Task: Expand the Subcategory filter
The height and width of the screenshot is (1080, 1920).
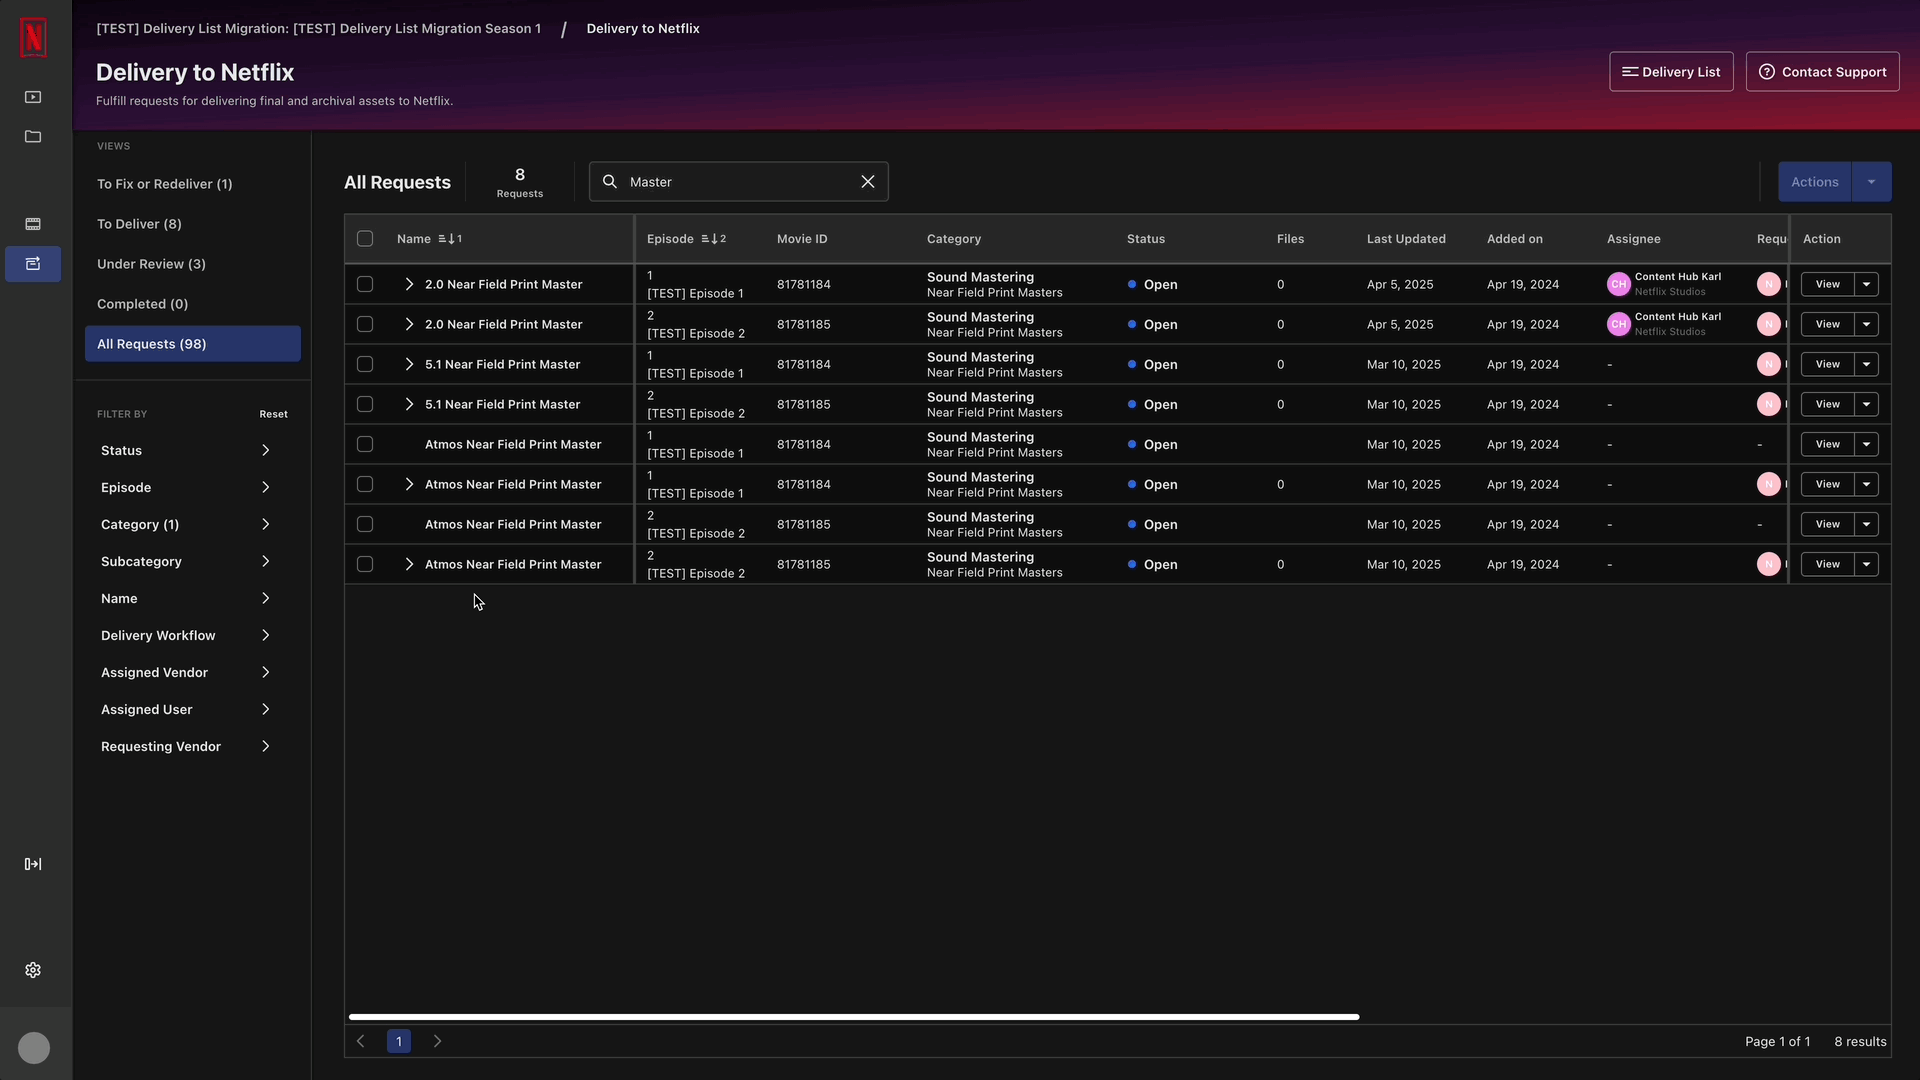Action: tap(186, 562)
